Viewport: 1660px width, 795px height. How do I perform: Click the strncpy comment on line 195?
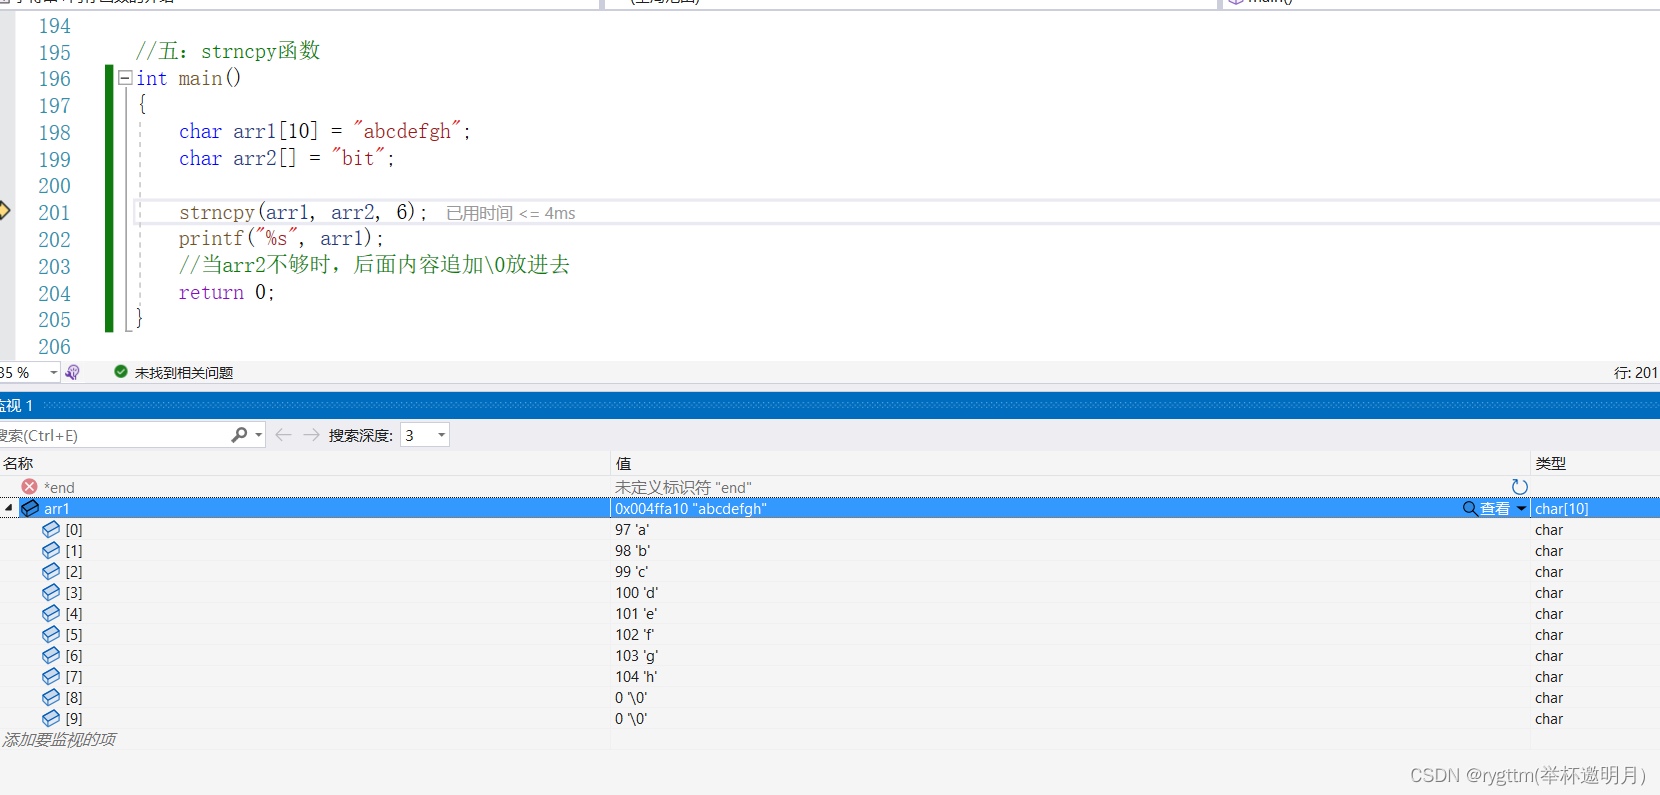228,51
